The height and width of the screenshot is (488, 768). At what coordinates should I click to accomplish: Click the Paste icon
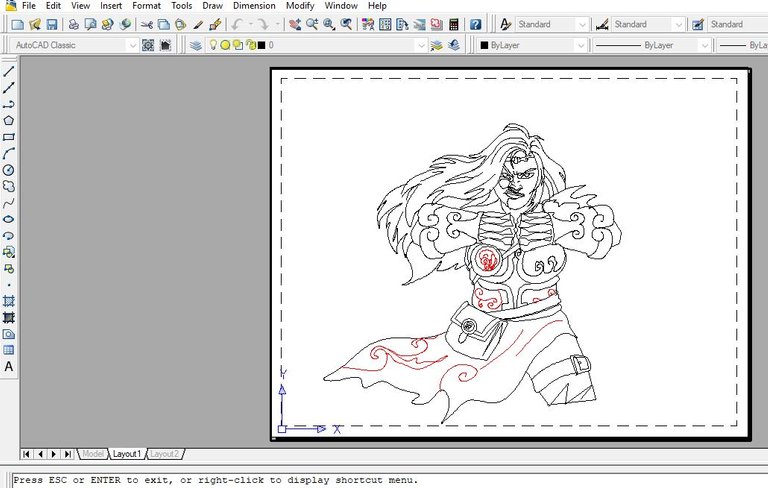pos(181,24)
